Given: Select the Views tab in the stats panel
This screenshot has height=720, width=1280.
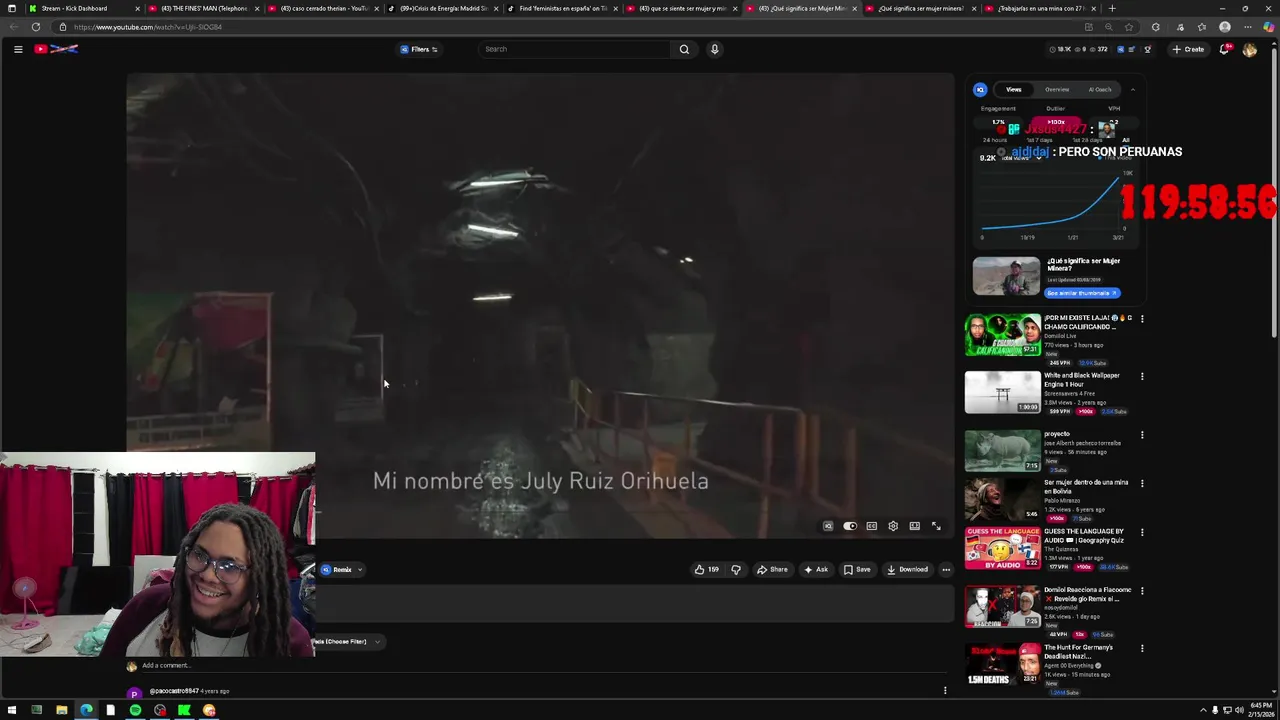Looking at the screenshot, I should coord(1014,90).
